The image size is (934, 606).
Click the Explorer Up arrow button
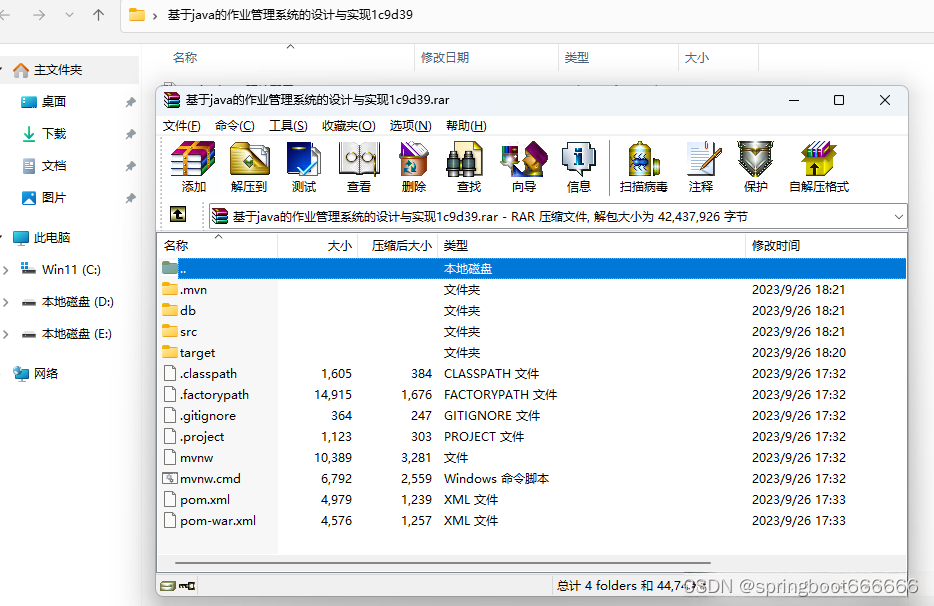[x=98, y=15]
